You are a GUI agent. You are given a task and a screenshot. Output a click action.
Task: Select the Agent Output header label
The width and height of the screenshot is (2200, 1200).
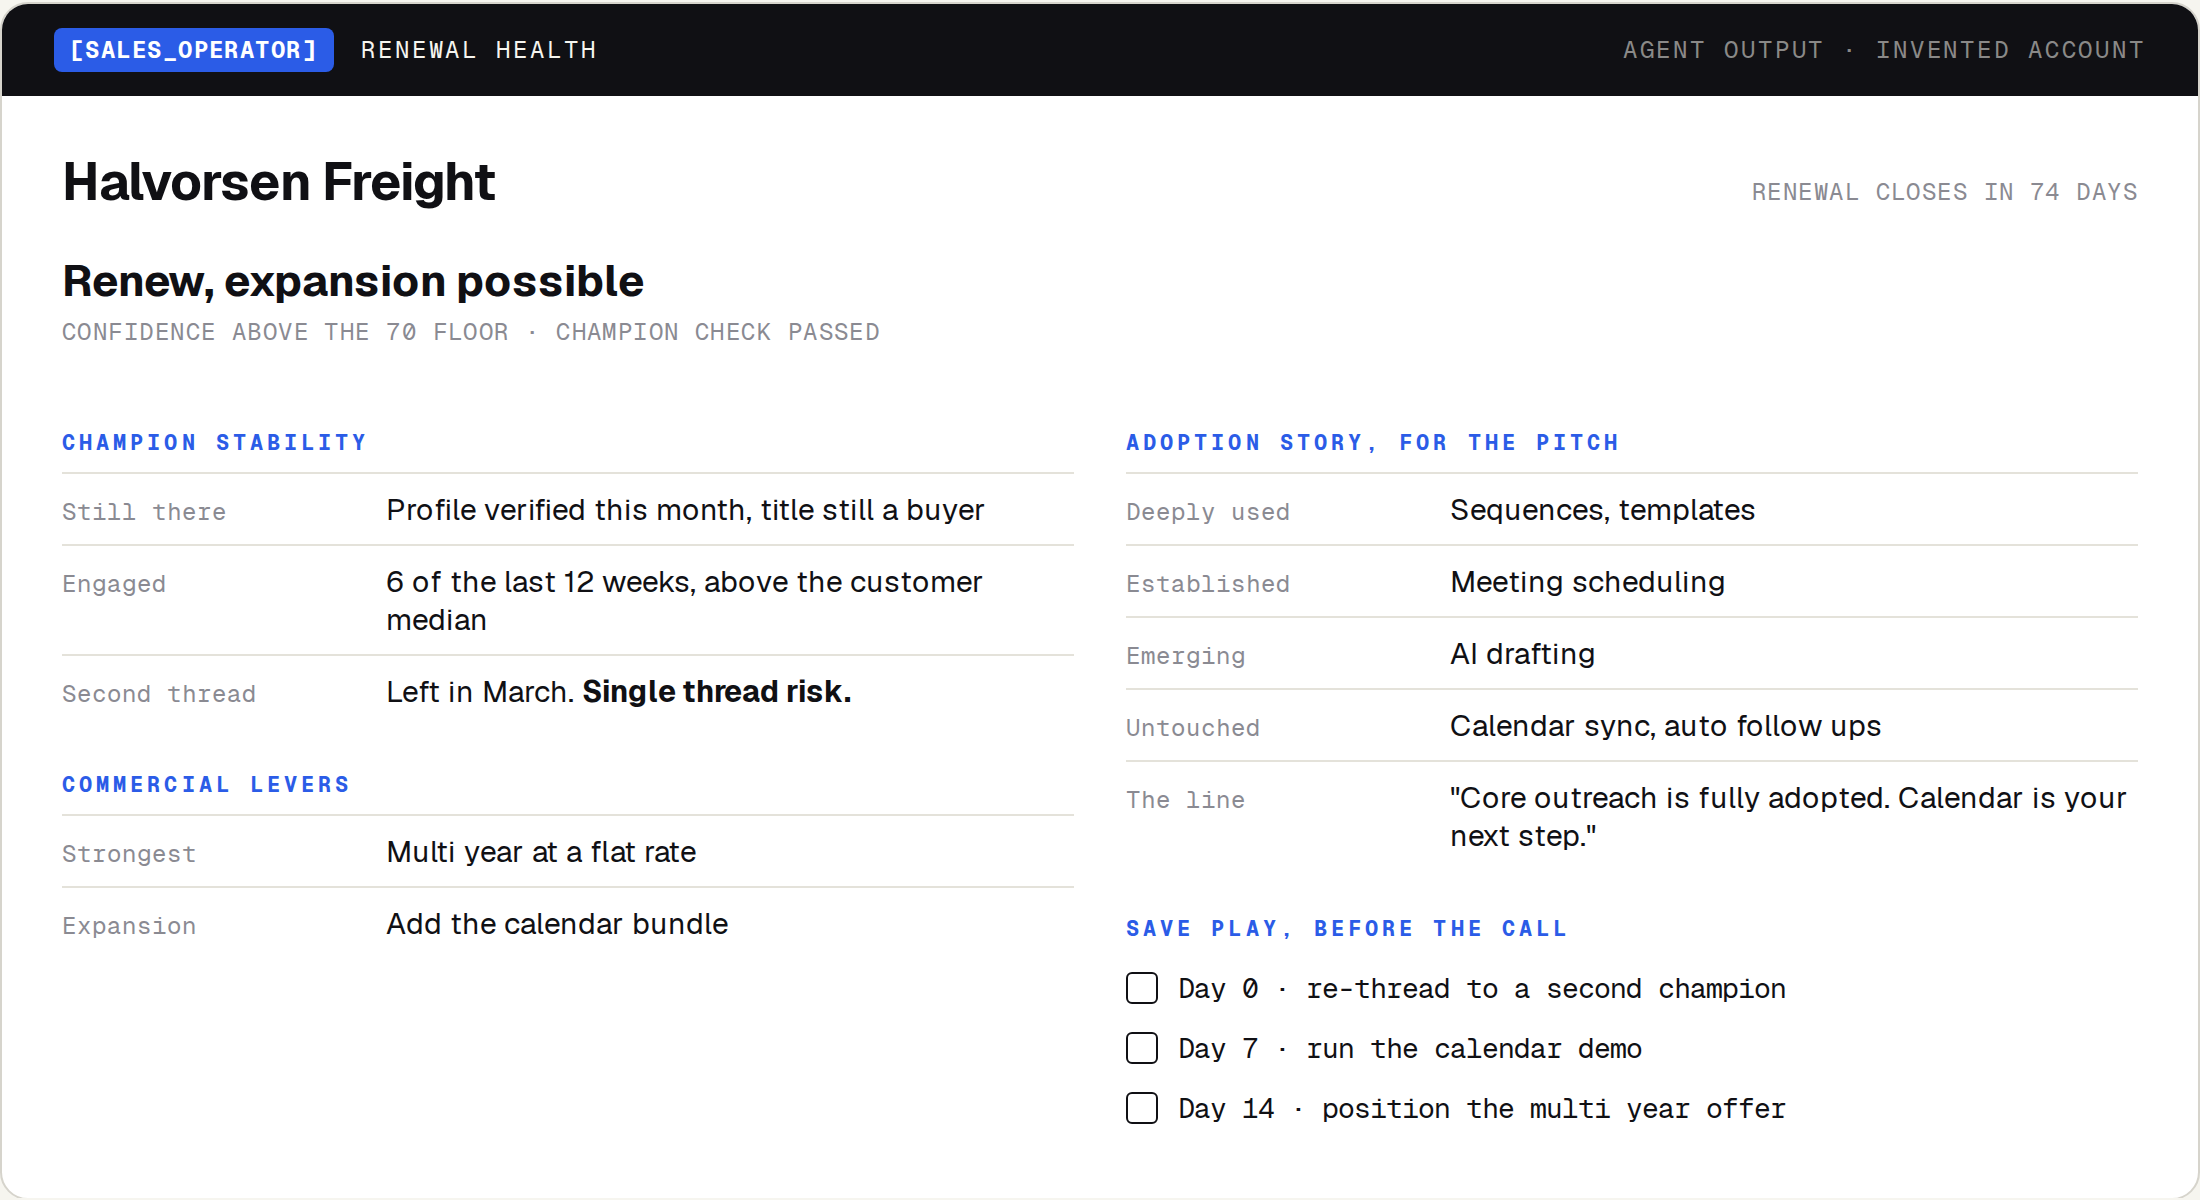pyautogui.click(x=1723, y=50)
